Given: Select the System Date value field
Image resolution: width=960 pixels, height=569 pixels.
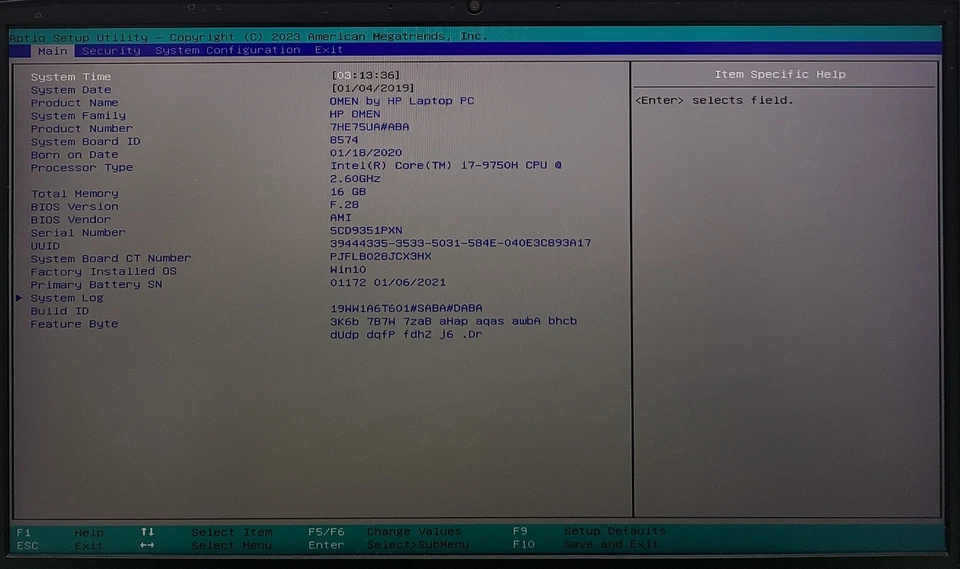Looking at the screenshot, I should [x=373, y=88].
